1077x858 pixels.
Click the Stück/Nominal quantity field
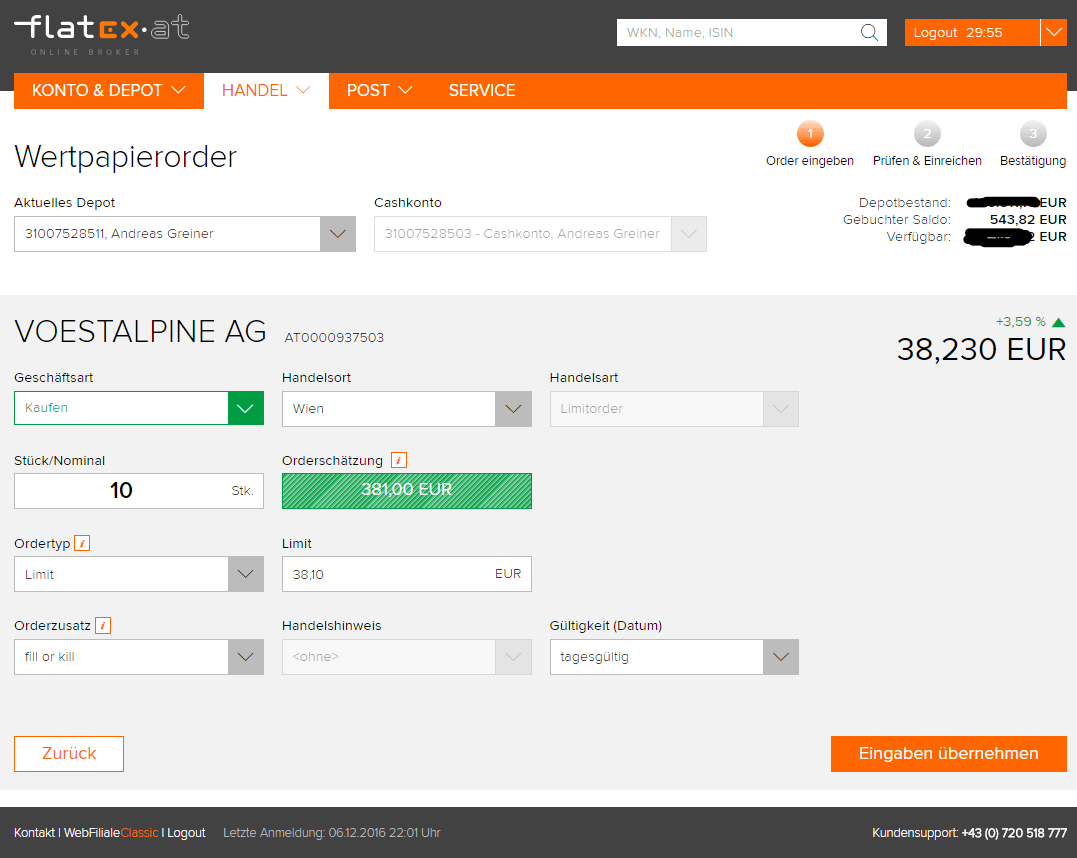click(139, 490)
